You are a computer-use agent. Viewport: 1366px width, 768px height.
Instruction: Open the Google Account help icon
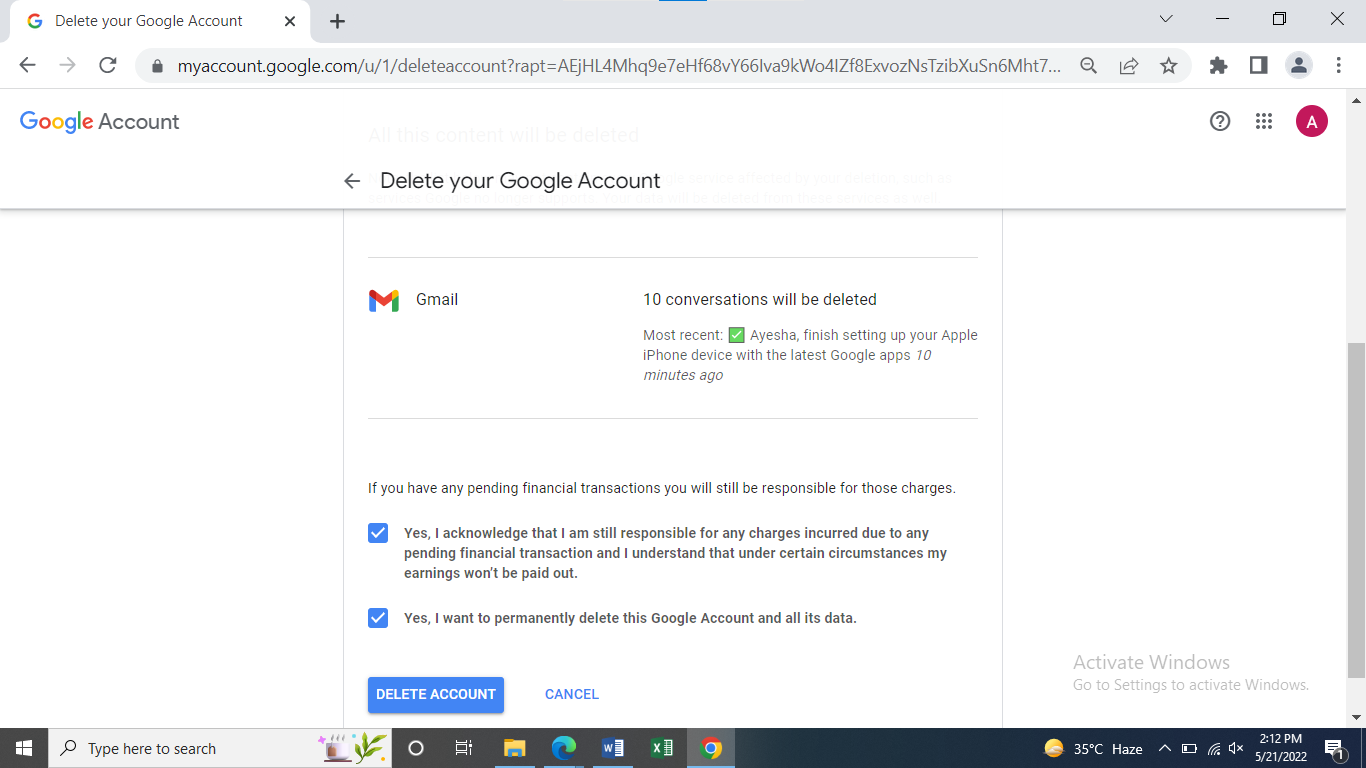pyautogui.click(x=1220, y=121)
